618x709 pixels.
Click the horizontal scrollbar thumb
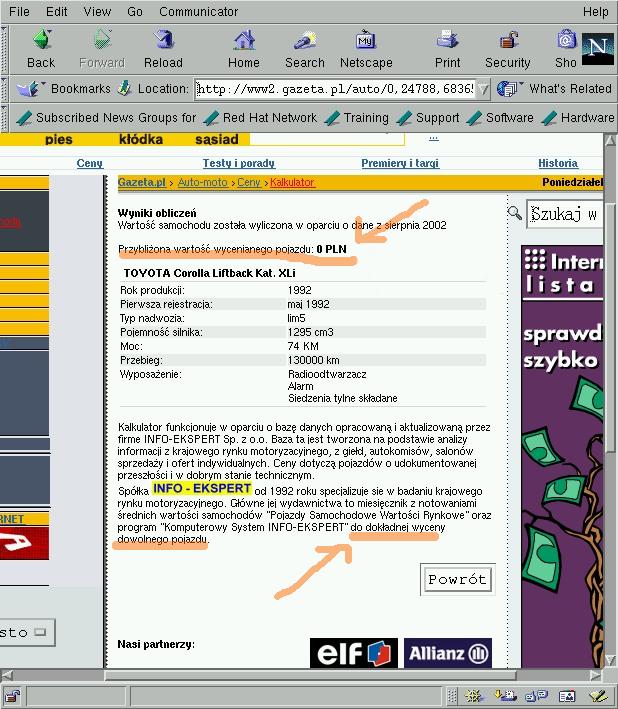pos(310,676)
